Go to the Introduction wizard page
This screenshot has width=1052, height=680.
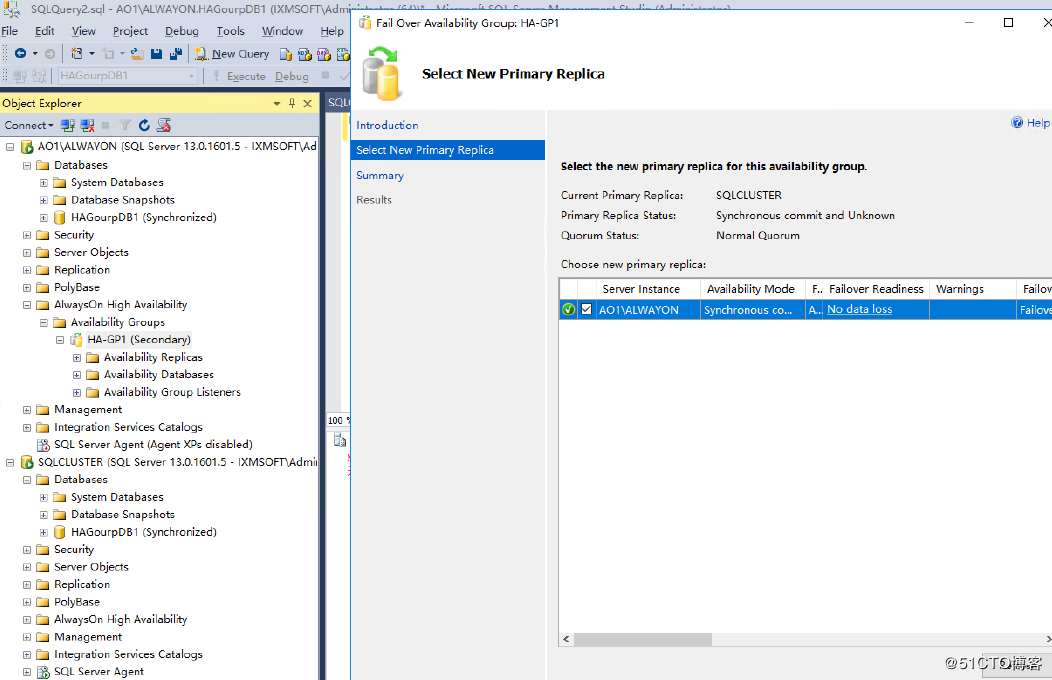pyautogui.click(x=387, y=125)
